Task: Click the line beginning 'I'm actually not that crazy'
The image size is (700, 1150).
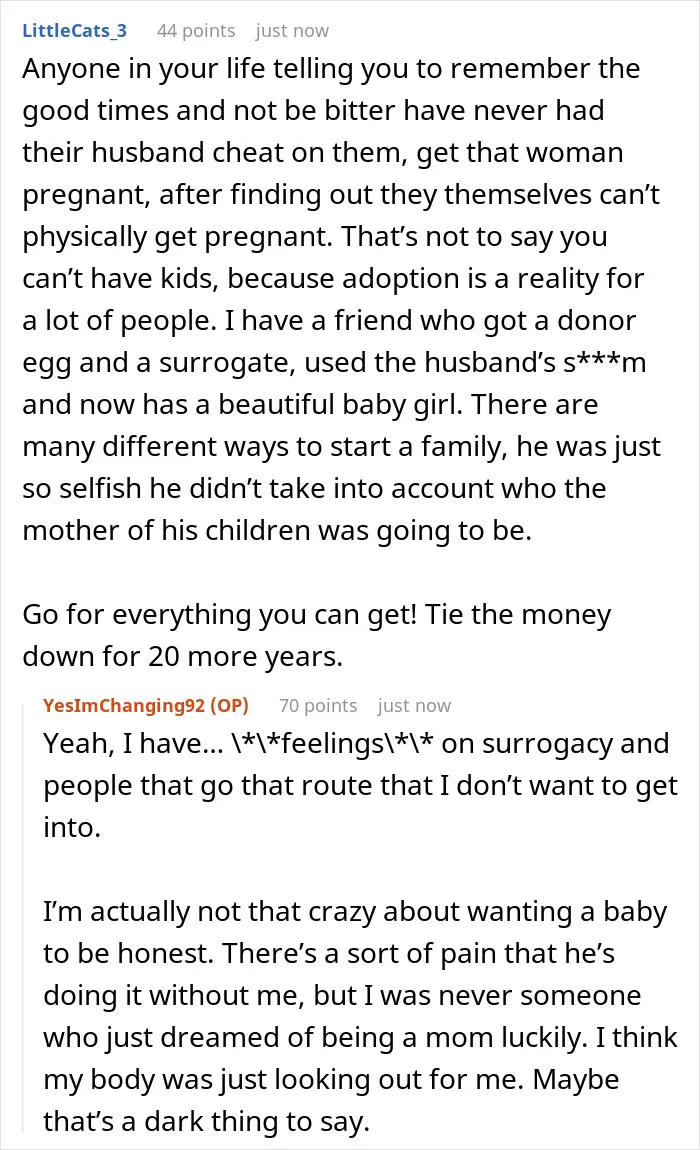Action: pos(355,912)
